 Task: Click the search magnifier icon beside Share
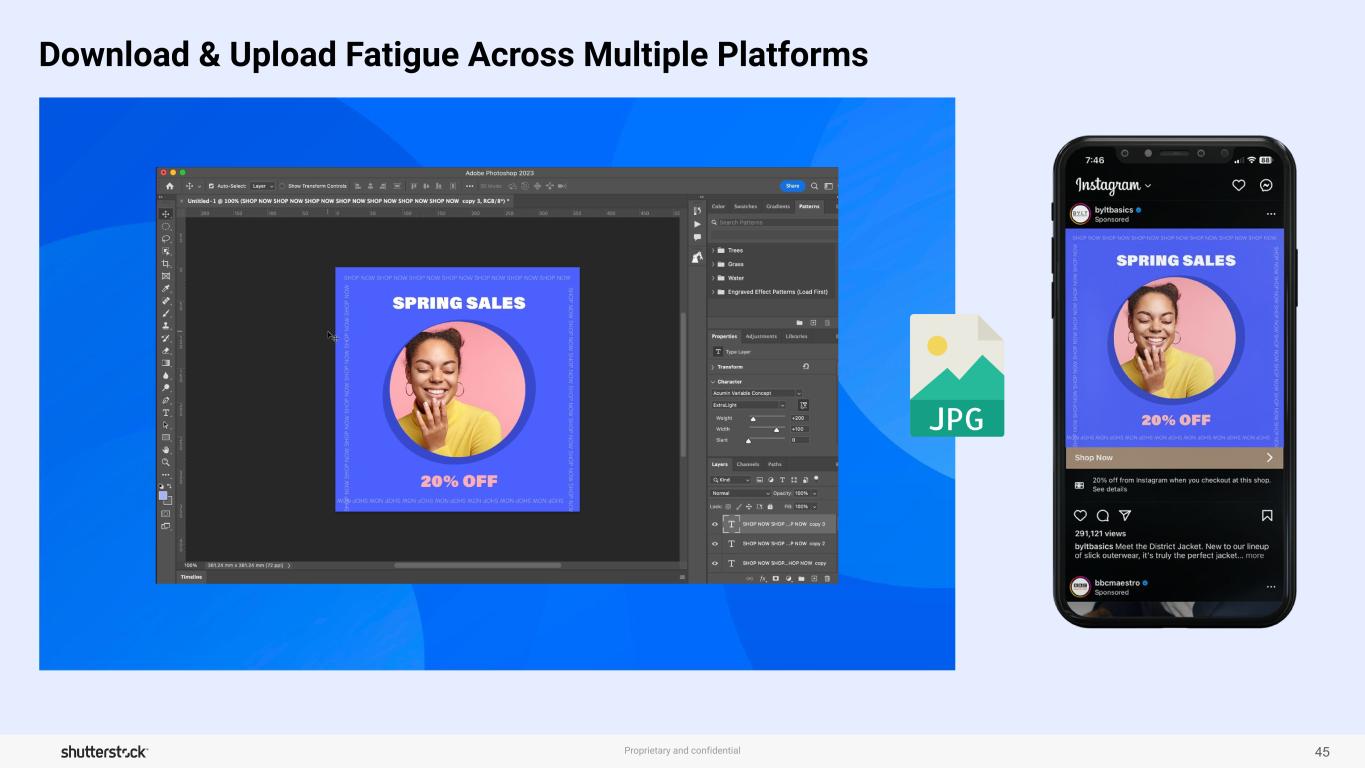pos(815,186)
